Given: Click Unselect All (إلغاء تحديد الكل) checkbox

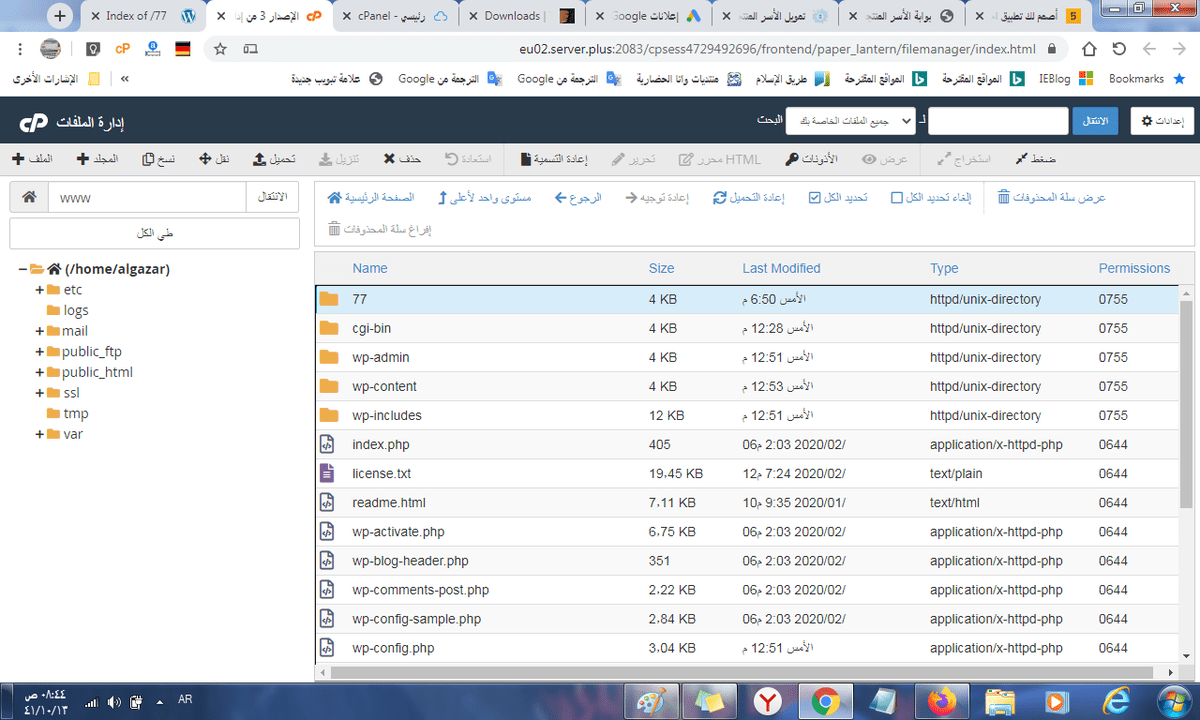Looking at the screenshot, I should (896, 198).
